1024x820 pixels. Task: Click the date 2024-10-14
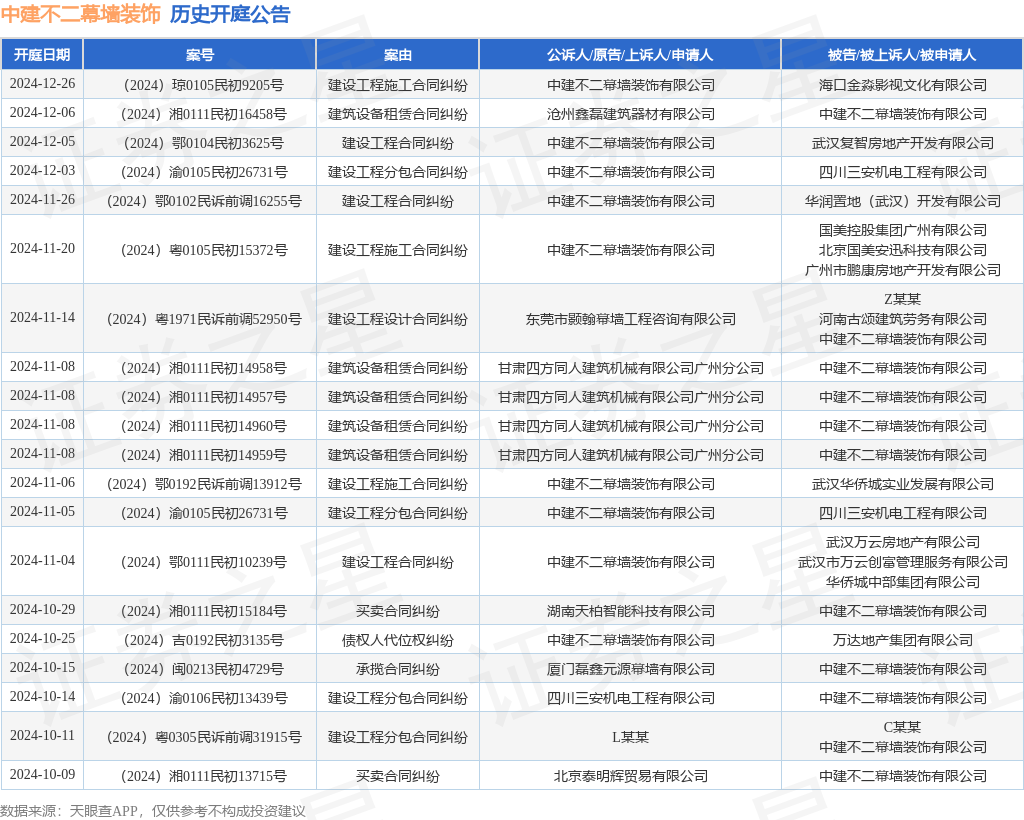pyautogui.click(x=42, y=697)
